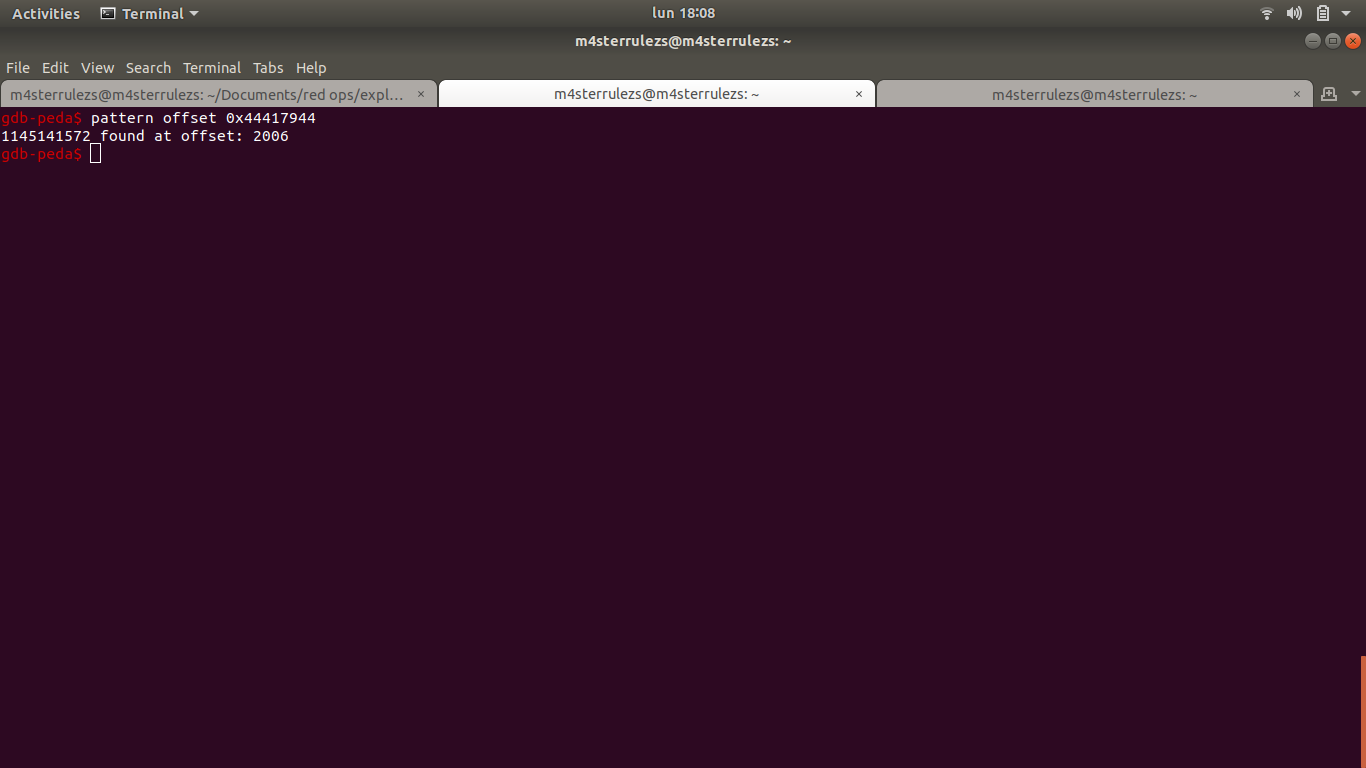Open the File menu
The image size is (1366, 768).
(18, 68)
